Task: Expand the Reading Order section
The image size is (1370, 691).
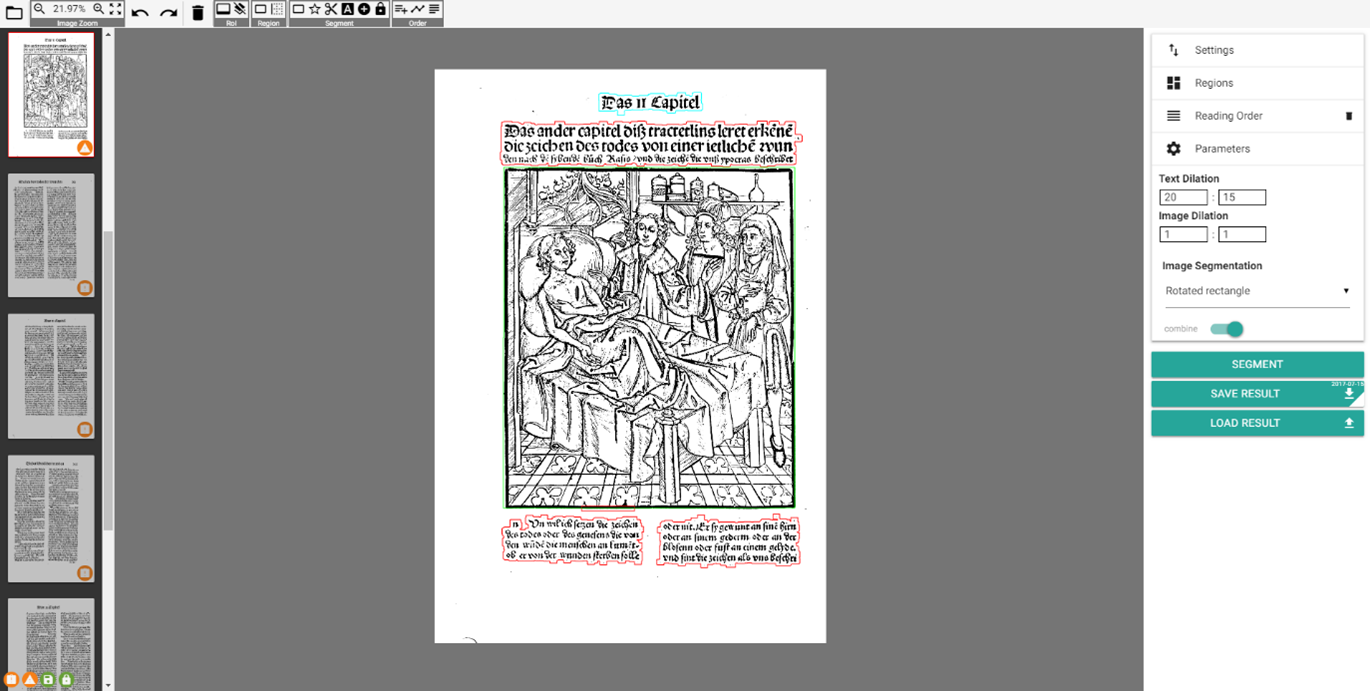Action: click(x=1257, y=116)
